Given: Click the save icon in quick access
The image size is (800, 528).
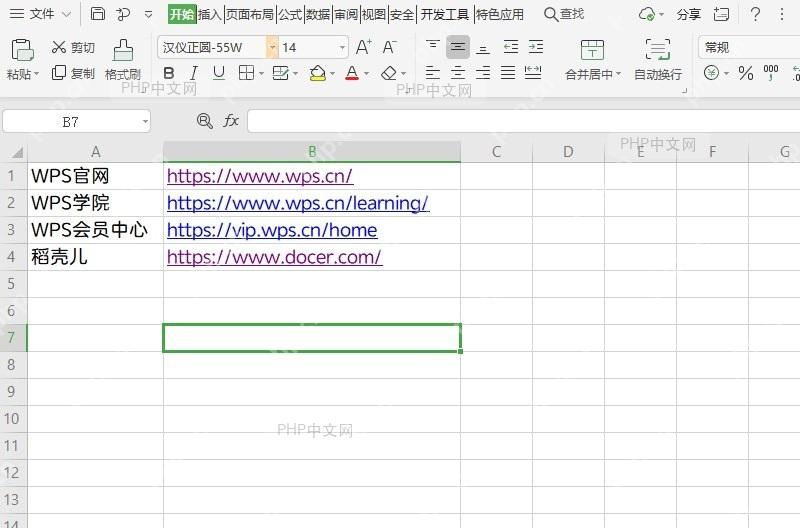Looking at the screenshot, I should [x=97, y=14].
